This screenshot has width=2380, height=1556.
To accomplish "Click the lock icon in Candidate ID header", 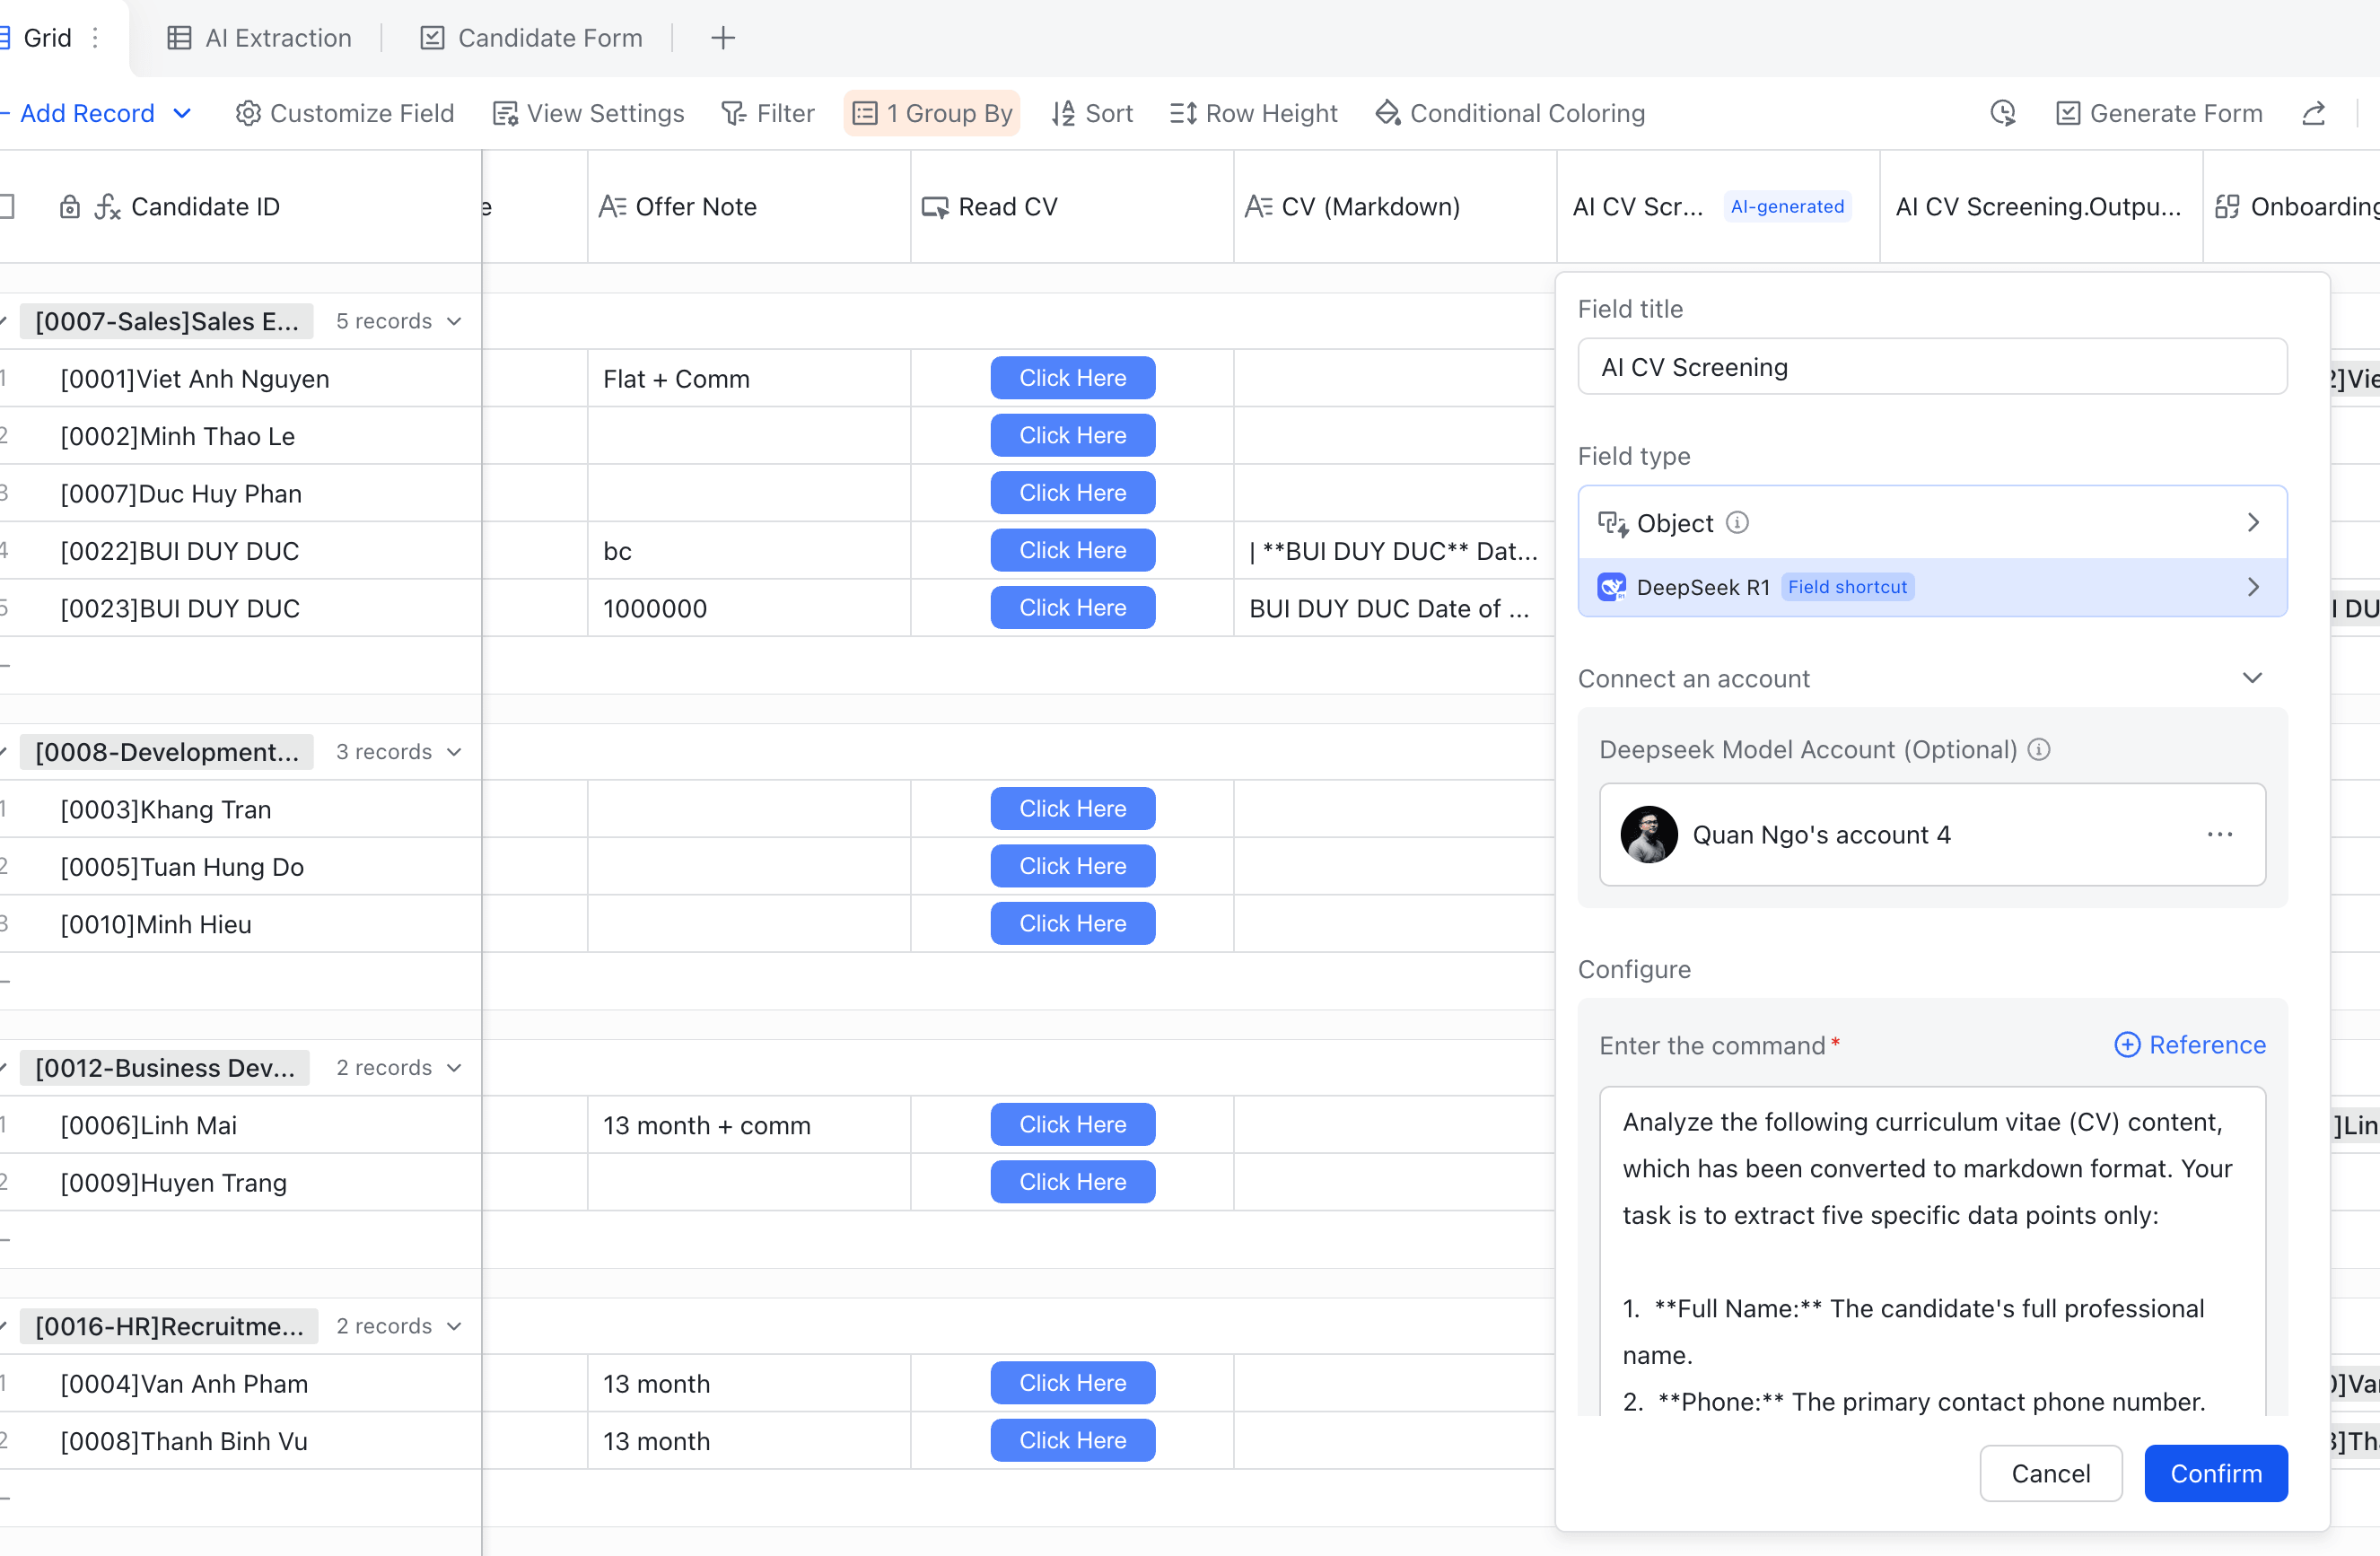I will [x=69, y=207].
